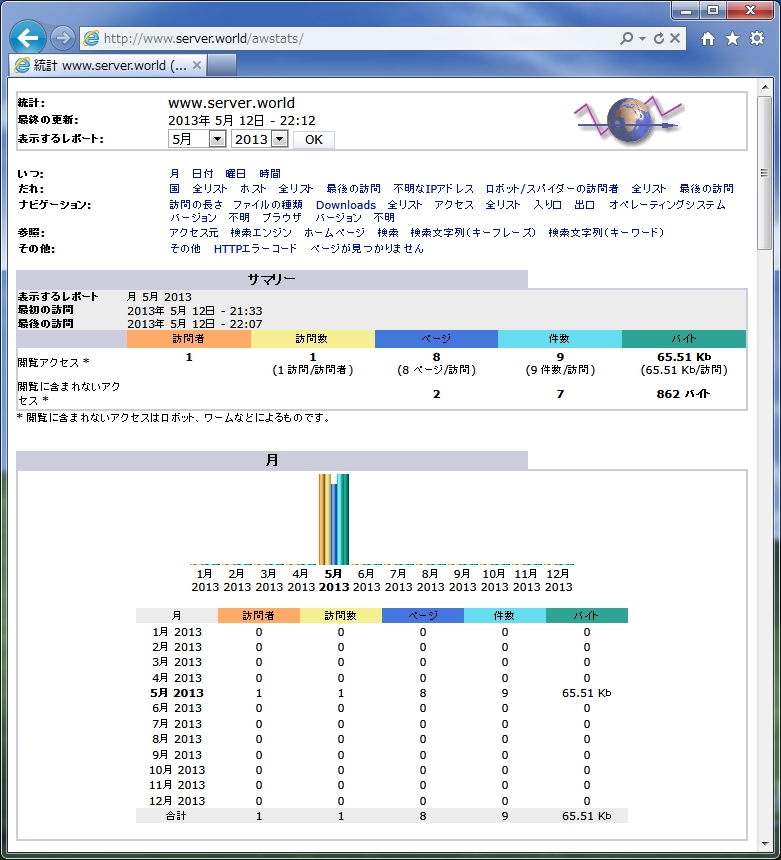Open the 日付 link
Viewport: 781px width, 860px height.
pos(202,174)
